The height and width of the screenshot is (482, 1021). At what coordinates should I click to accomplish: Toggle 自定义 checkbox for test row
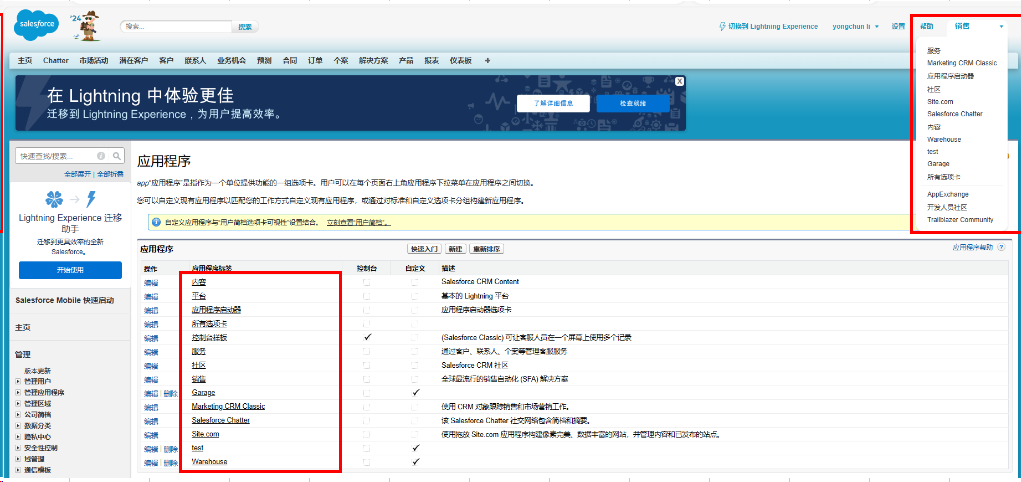415,448
